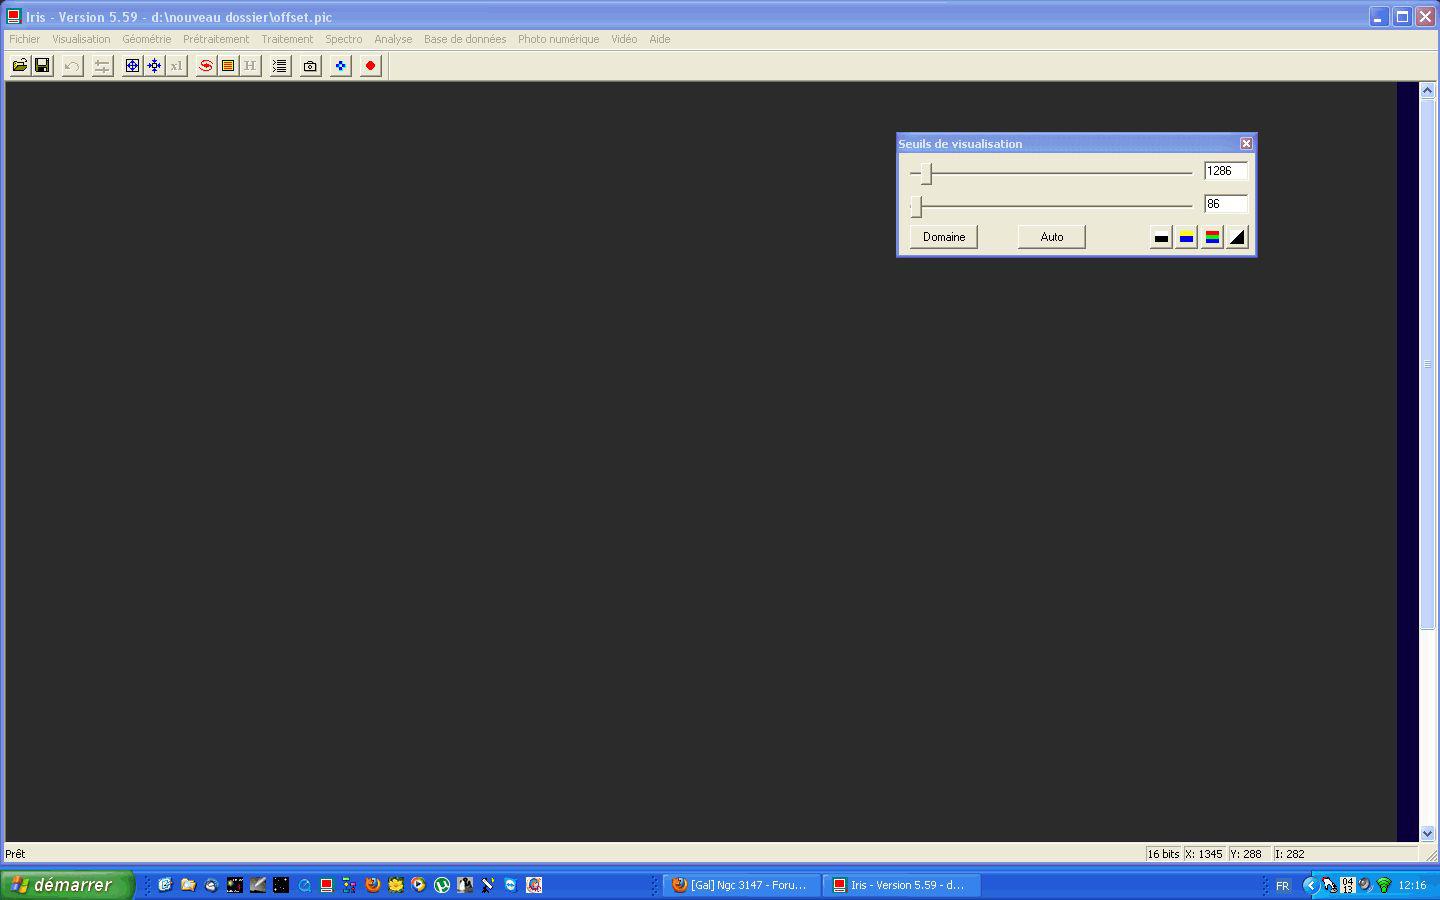This screenshot has height=900, width=1440.
Task: Open the Géométrie menu
Action: pyautogui.click(x=147, y=39)
